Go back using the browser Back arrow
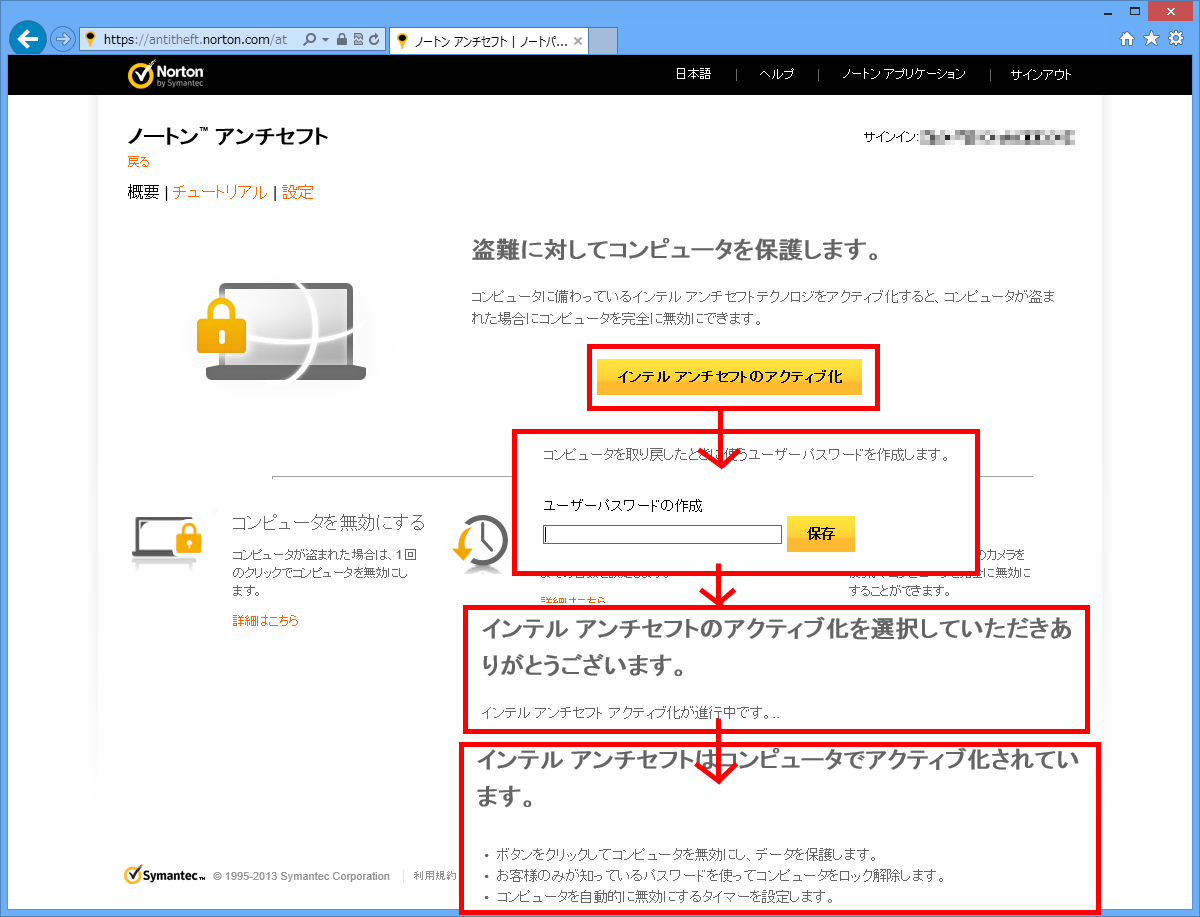This screenshot has height=917, width=1200. pos(27,38)
